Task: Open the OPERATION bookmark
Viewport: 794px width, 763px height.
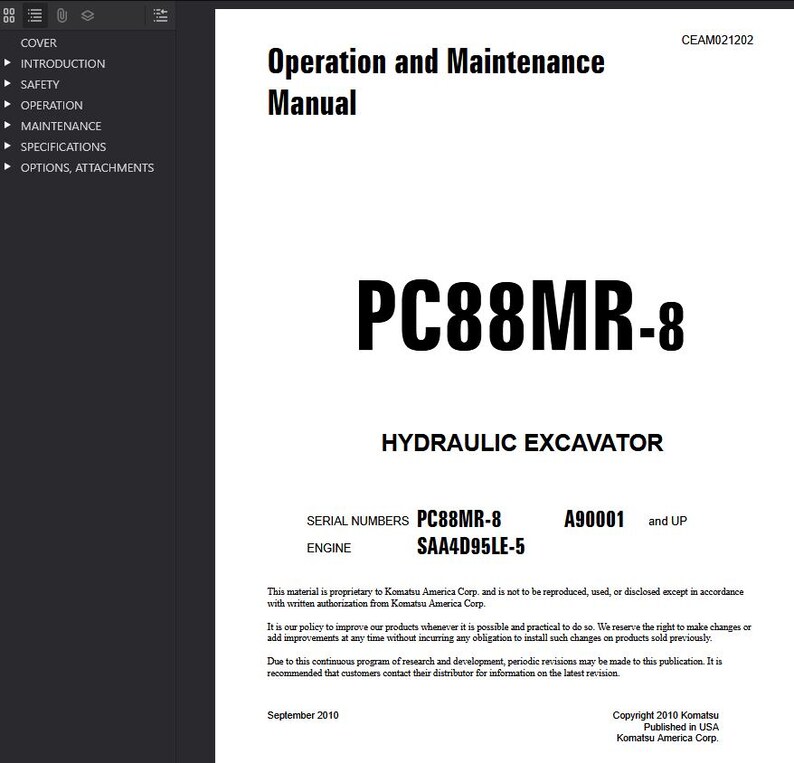Action: pyautogui.click(x=52, y=105)
